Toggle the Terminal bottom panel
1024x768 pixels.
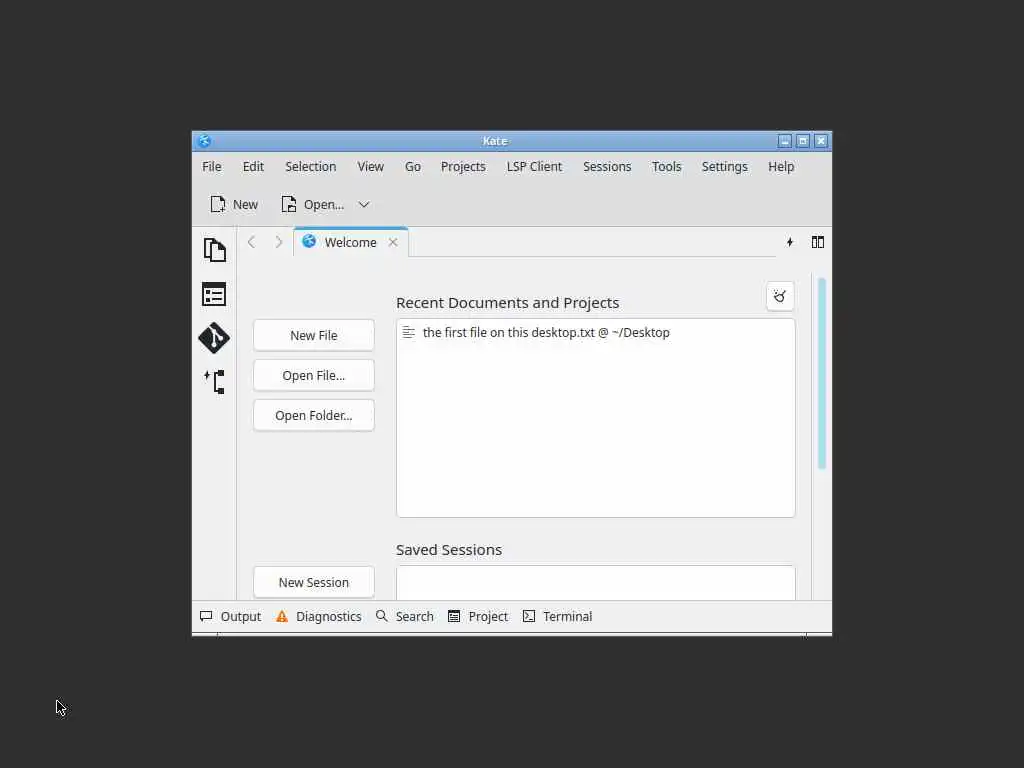[558, 616]
